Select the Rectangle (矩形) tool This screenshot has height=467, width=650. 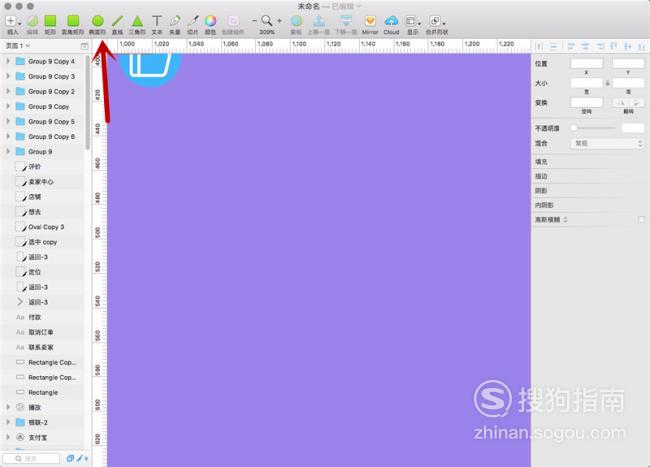click(50, 24)
